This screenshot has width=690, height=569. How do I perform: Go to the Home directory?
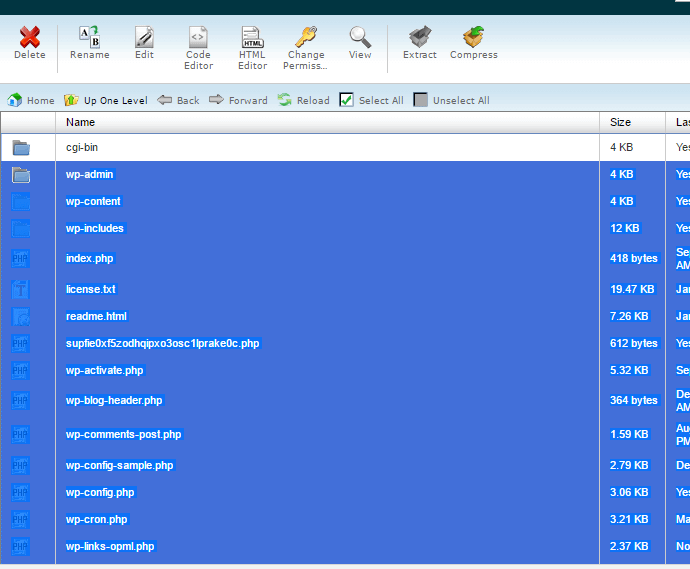[x=31, y=100]
